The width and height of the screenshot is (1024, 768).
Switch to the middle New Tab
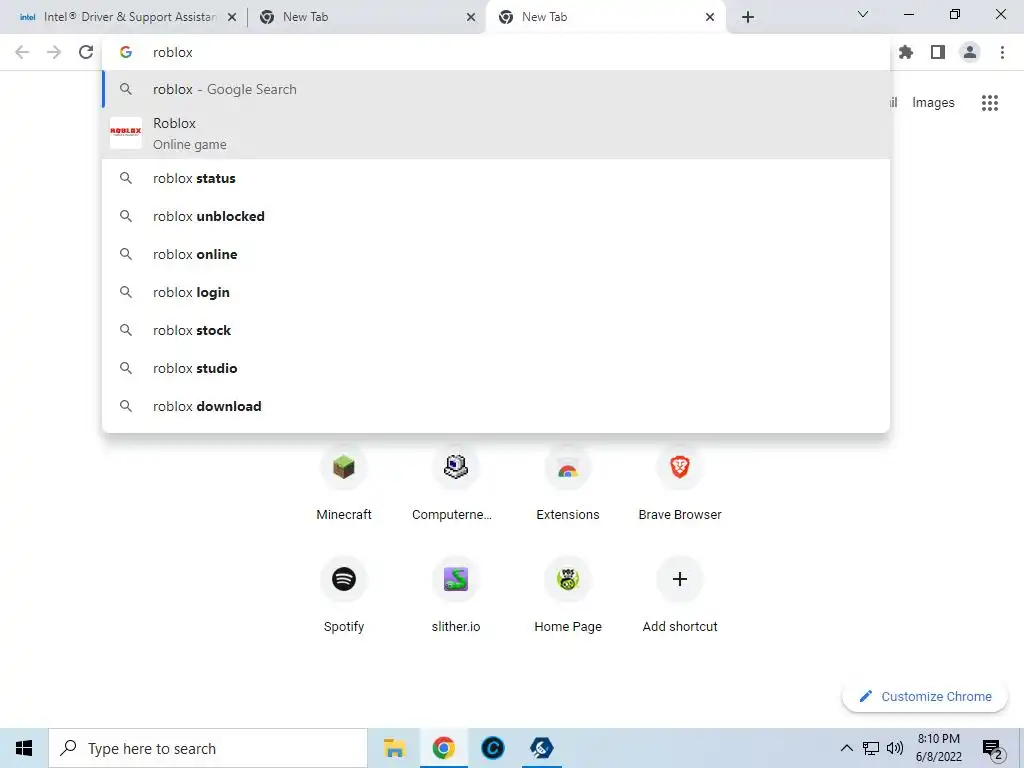pos(366,17)
